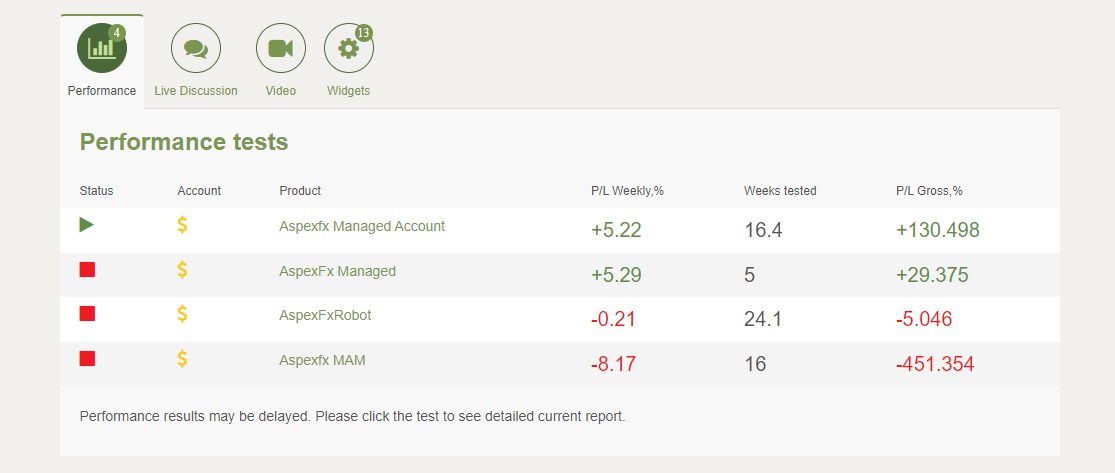Click the red status square for AspexFxRobot
The height and width of the screenshot is (473, 1115).
87,314
